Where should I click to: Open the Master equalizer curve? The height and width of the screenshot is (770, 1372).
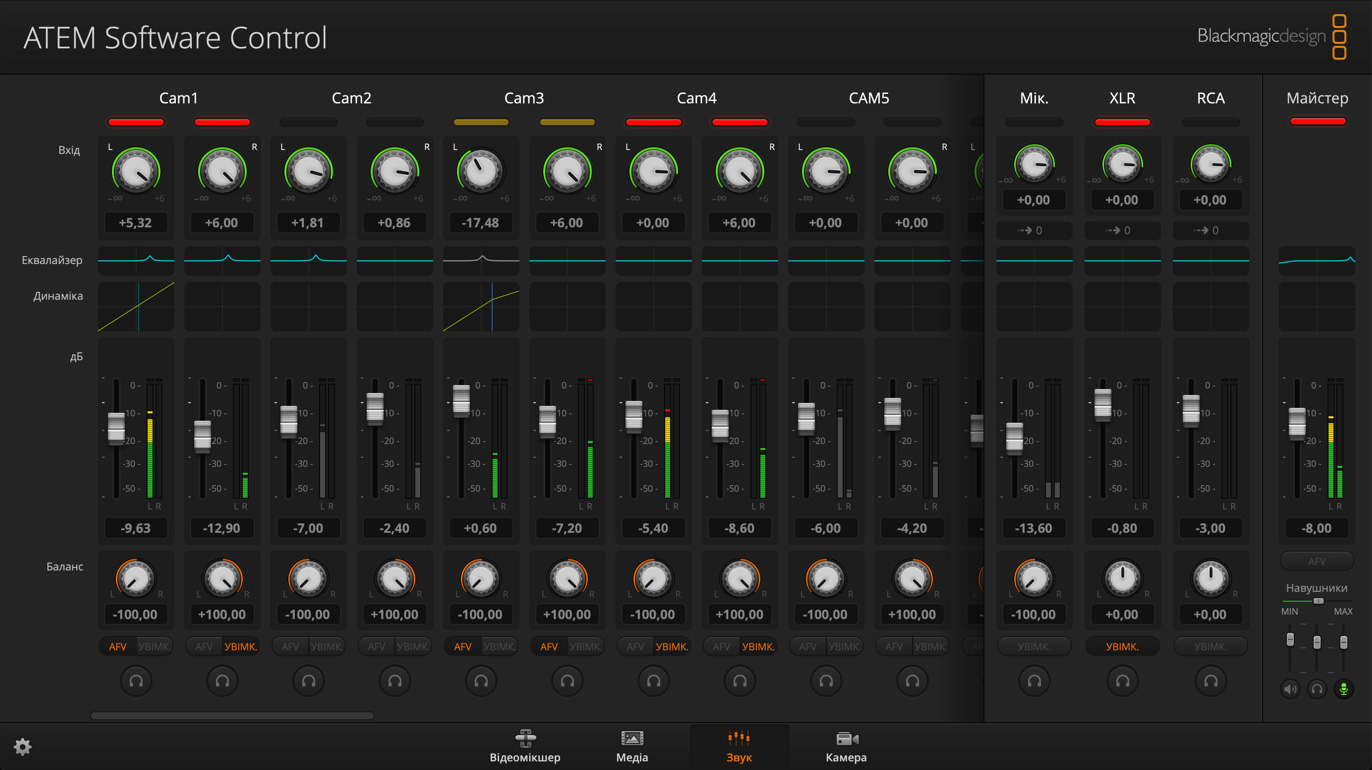[1317, 261]
